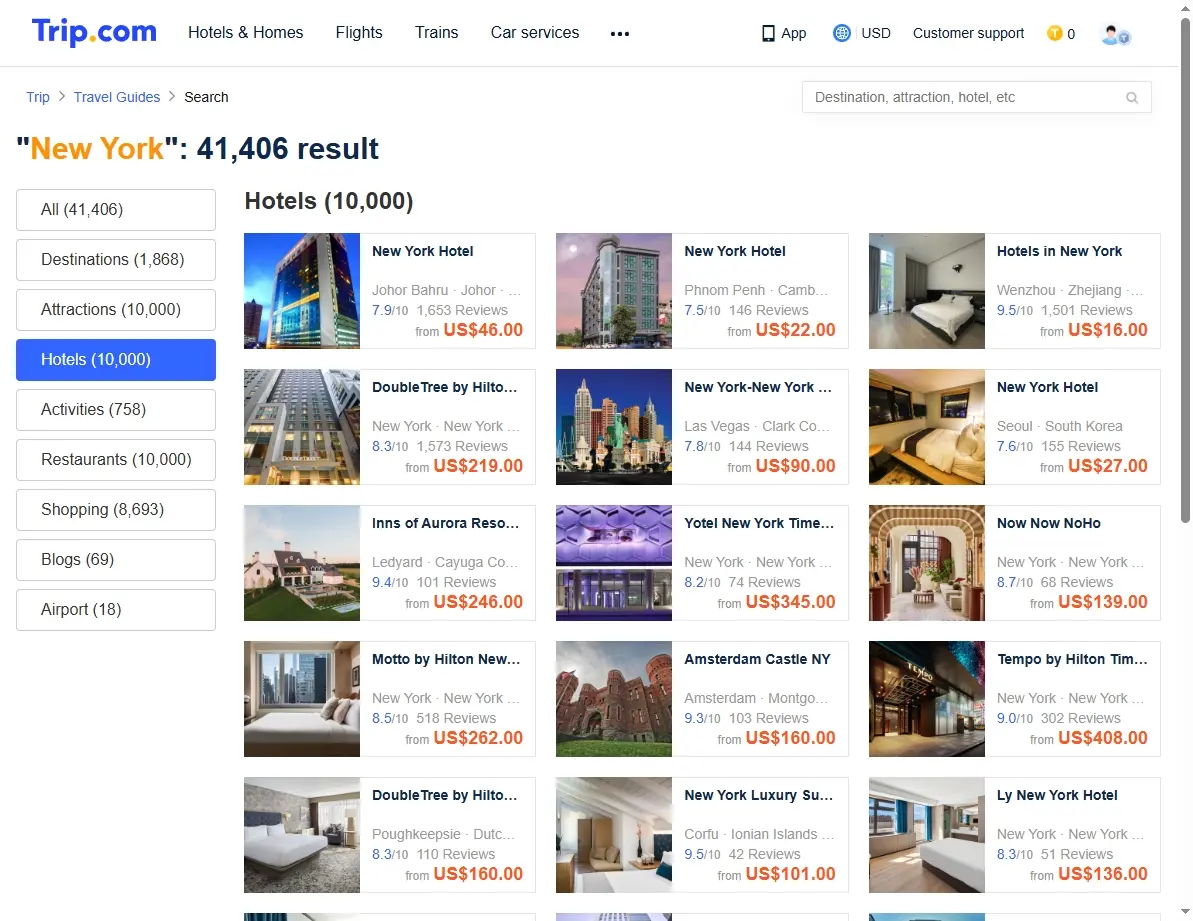Image resolution: width=1193 pixels, height=921 pixels.
Task: Open the Car services menu
Action: [535, 33]
